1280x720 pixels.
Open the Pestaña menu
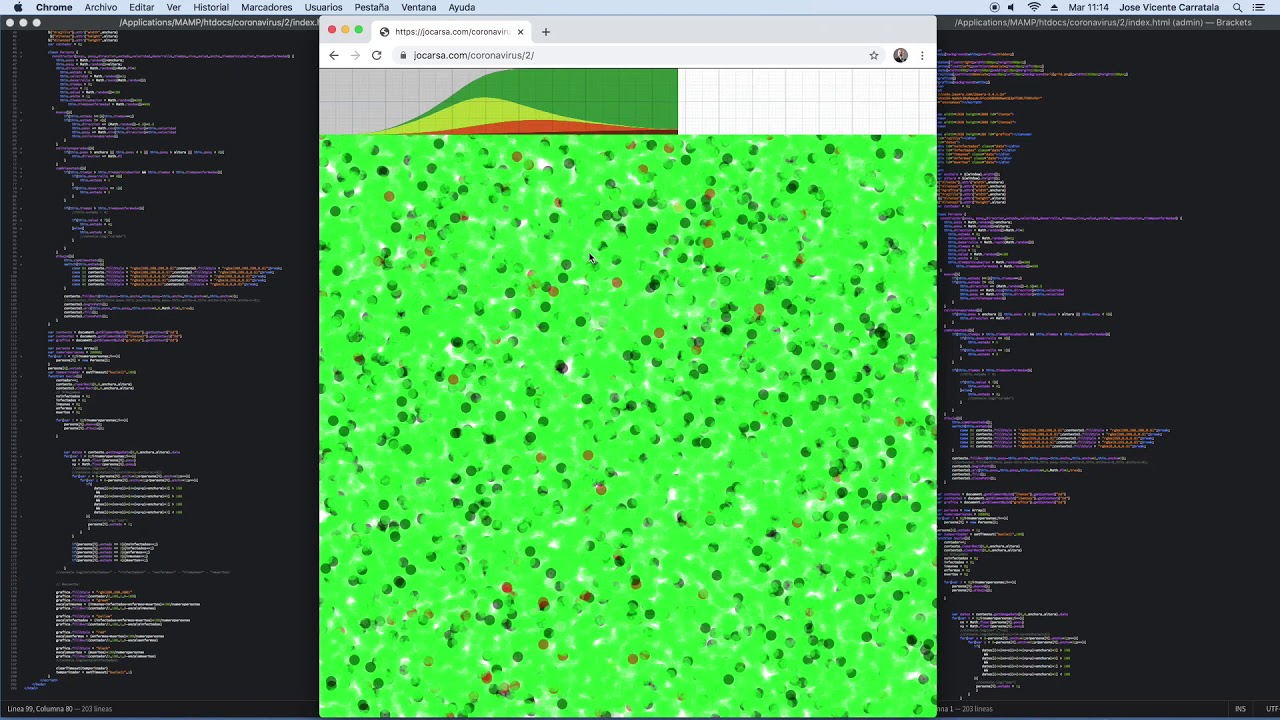[371, 7]
